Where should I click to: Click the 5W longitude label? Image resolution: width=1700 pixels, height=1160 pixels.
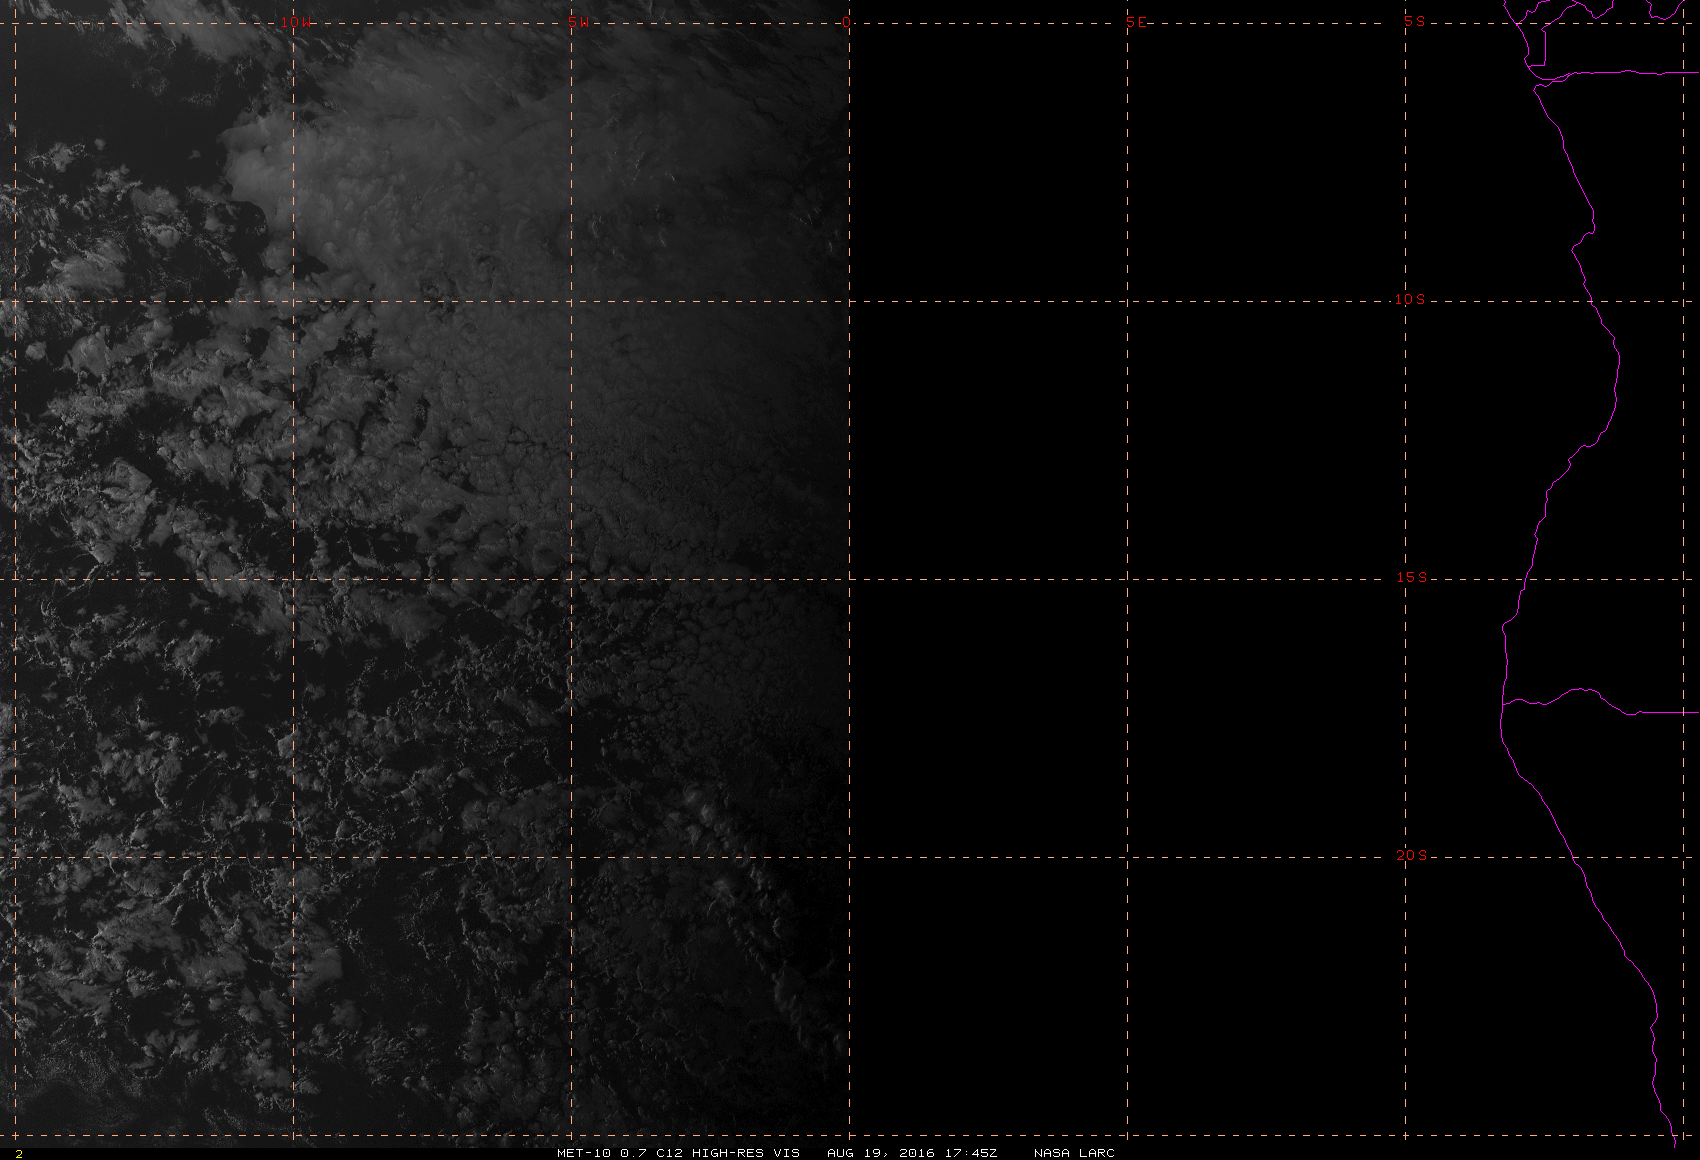tap(577, 22)
